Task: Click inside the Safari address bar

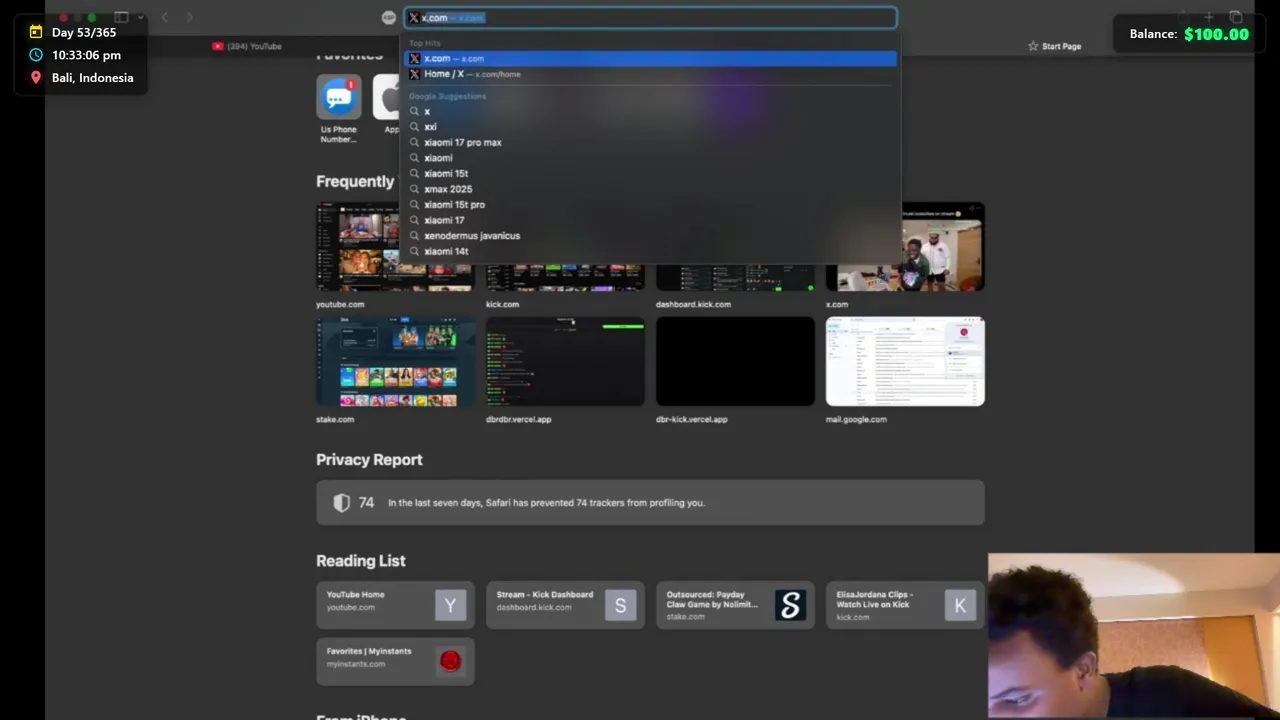Action: pos(650,17)
